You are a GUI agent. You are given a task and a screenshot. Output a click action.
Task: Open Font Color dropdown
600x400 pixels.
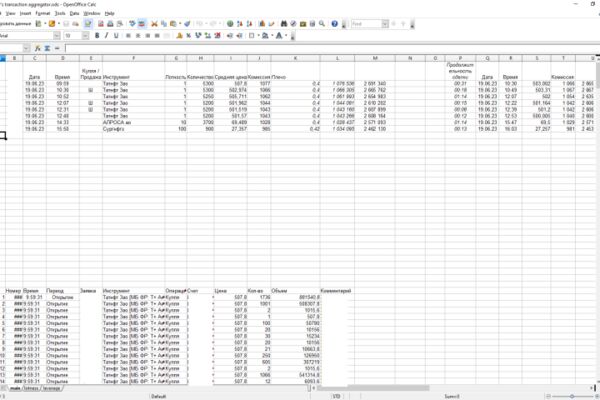click(286, 36)
